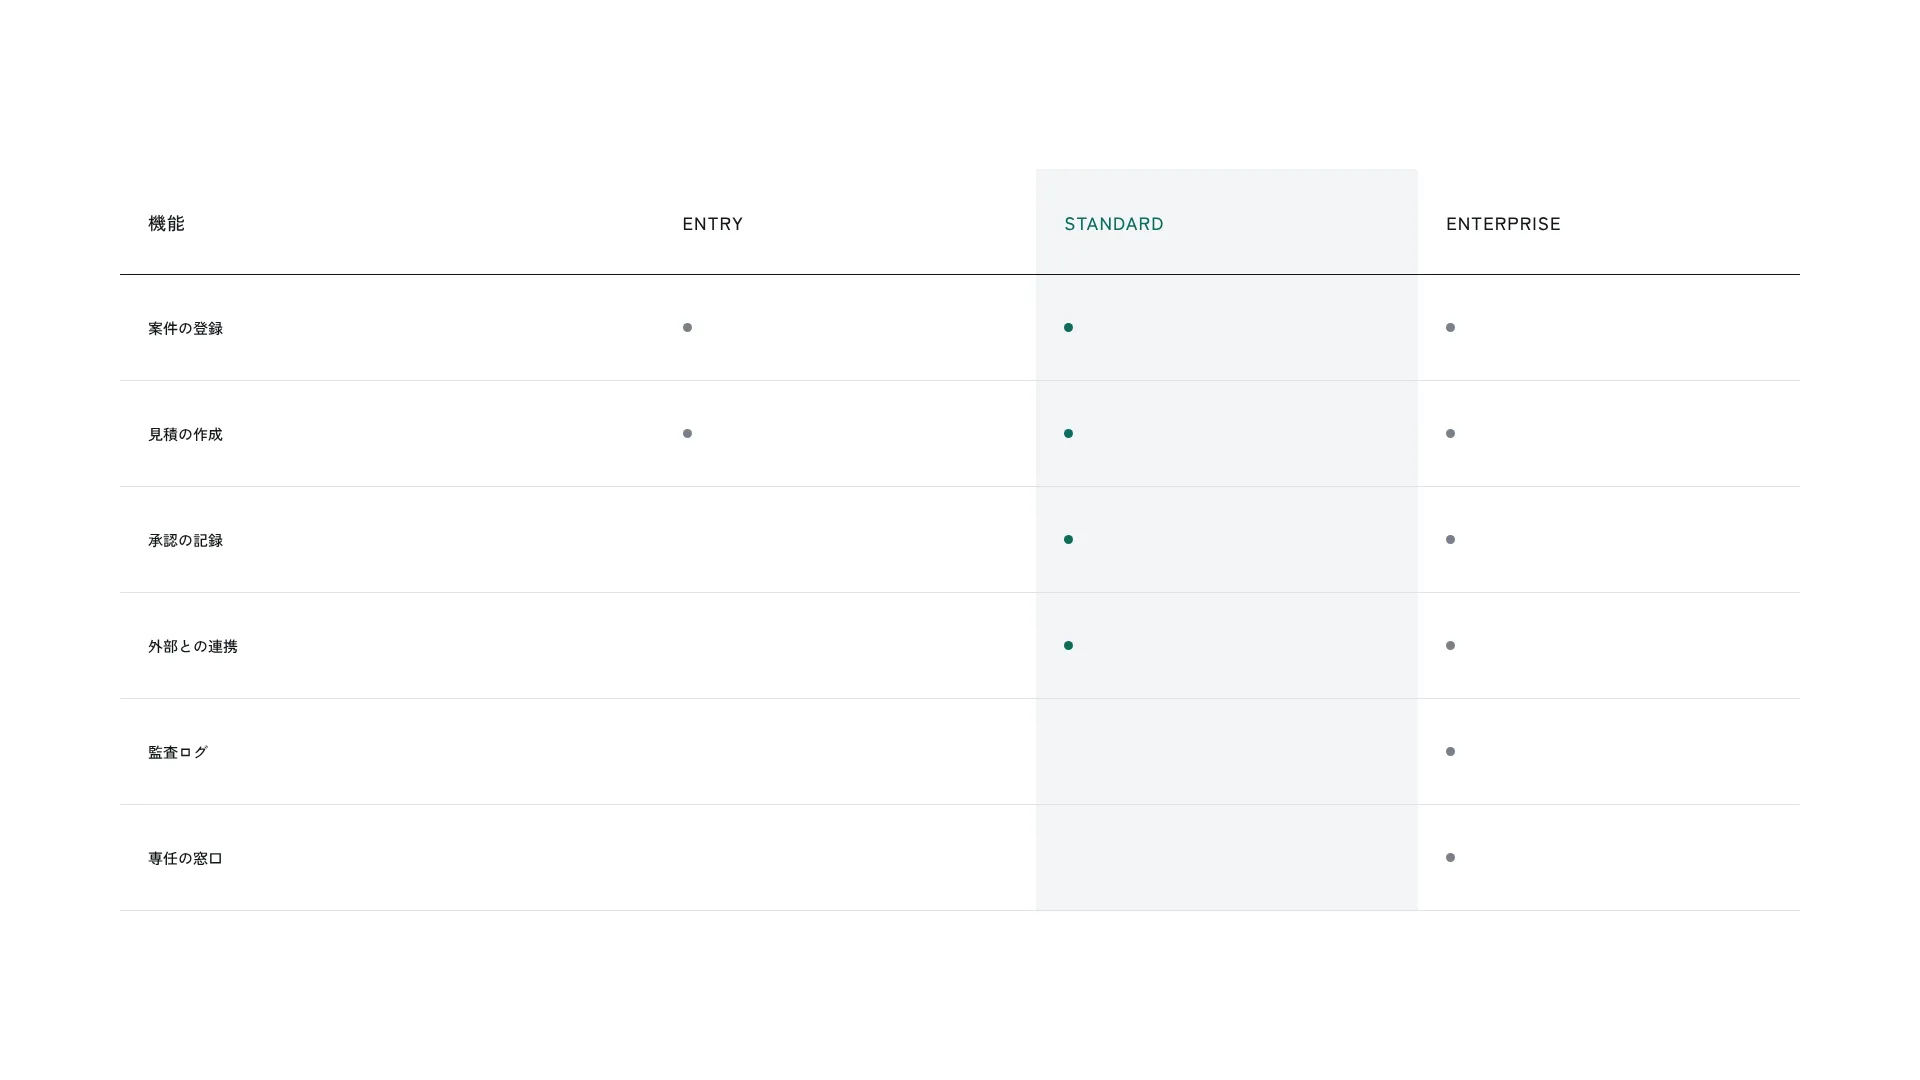Click the ENTERPRISE dot for 専任の窓口
This screenshot has height=1080, width=1920.
(1451, 858)
